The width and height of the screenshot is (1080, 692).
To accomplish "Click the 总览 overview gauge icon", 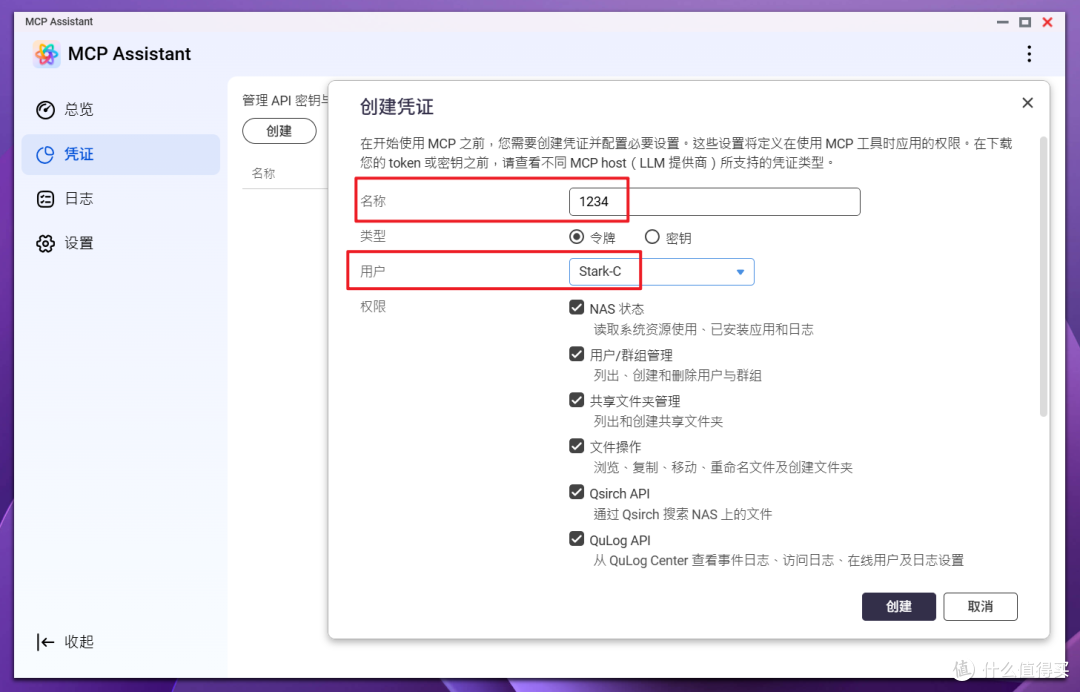I will coord(45,109).
